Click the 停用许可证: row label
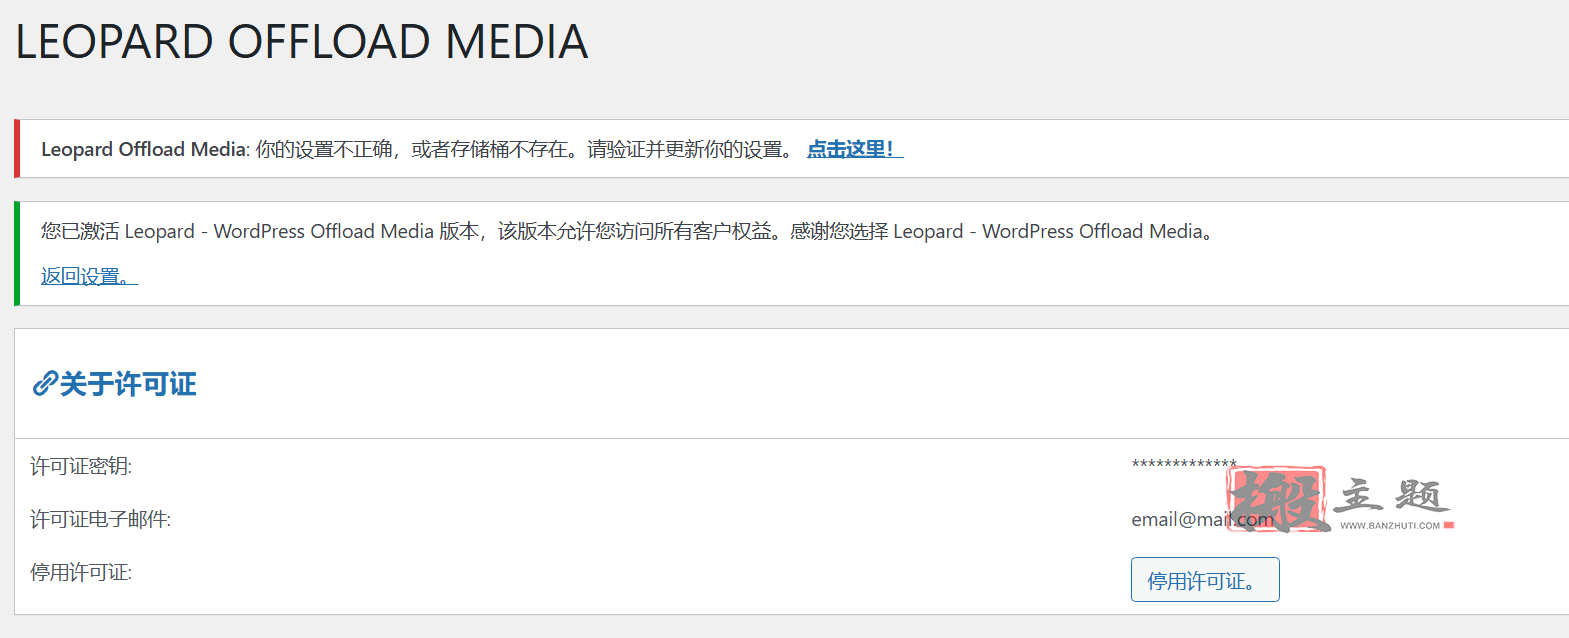 click(81, 572)
